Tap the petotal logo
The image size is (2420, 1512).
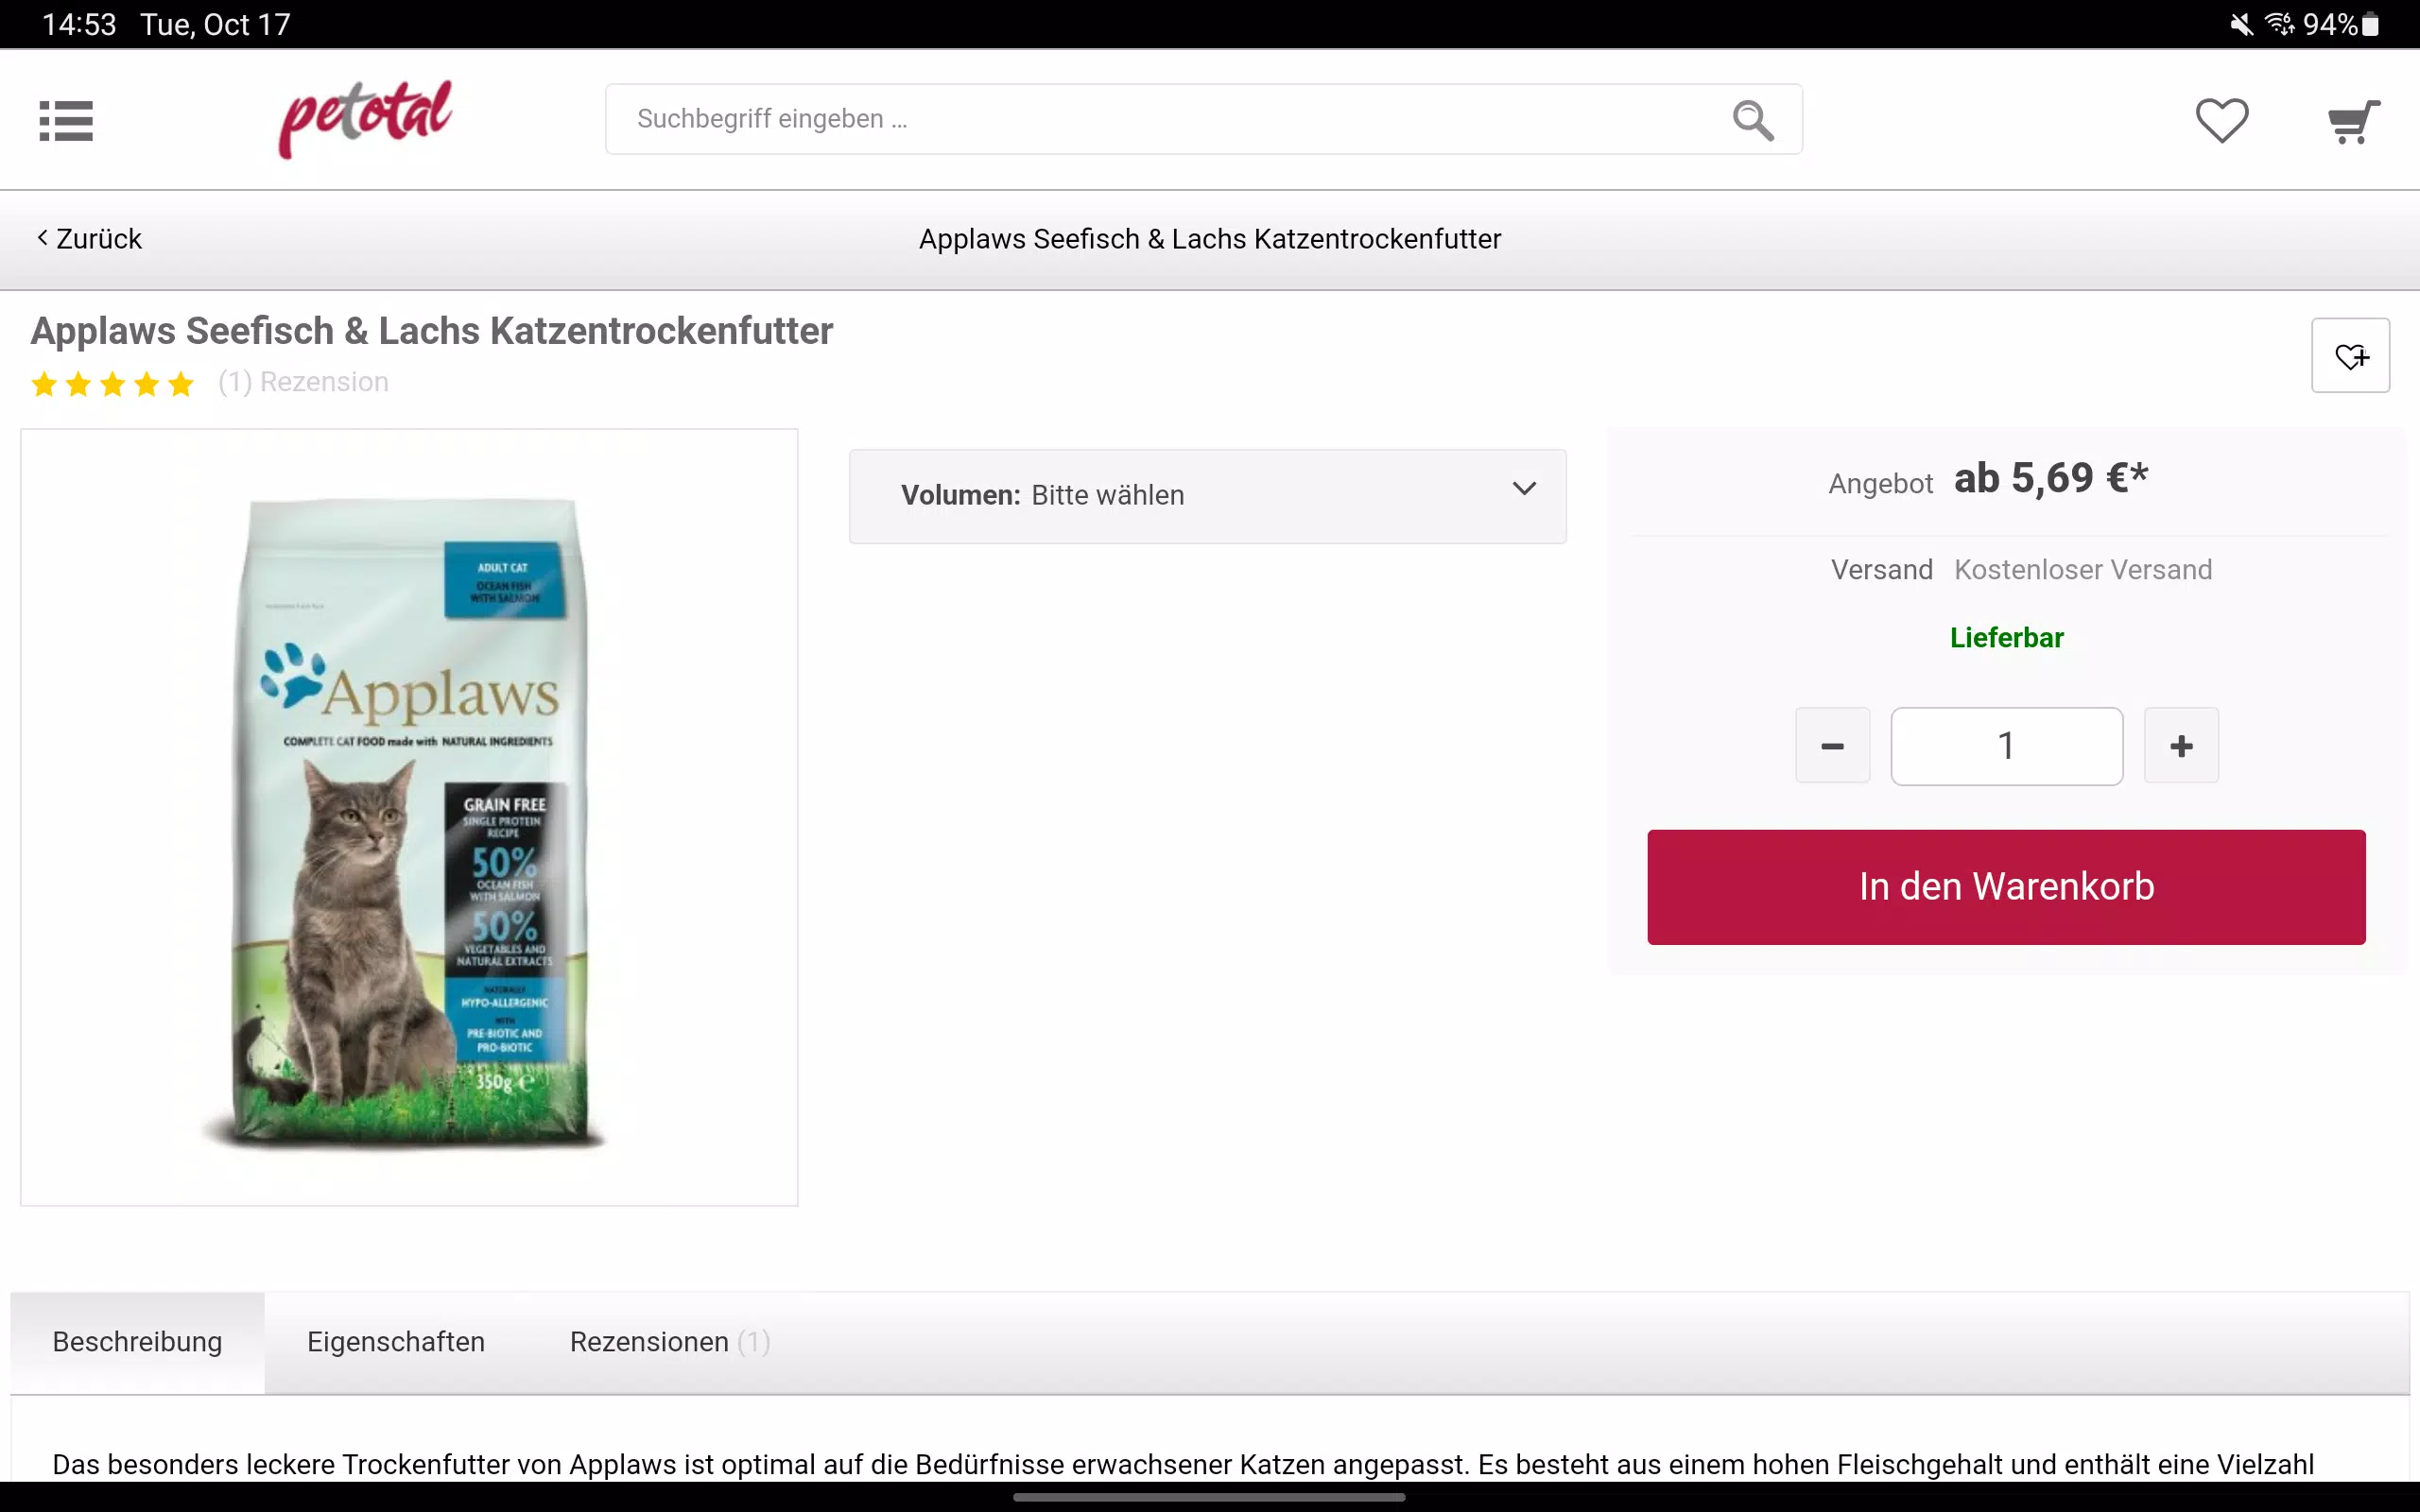365,118
